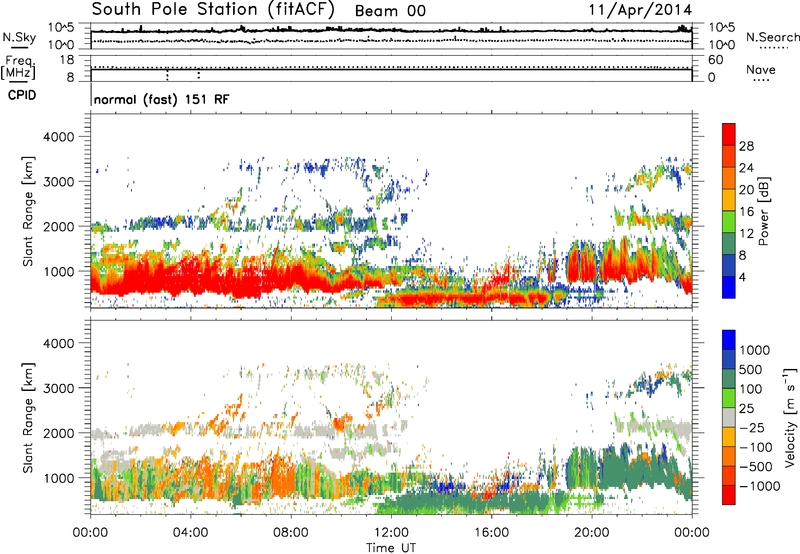Click the "-1000" velocity color bar value
This screenshot has height=554, width=800.
pos(759,486)
